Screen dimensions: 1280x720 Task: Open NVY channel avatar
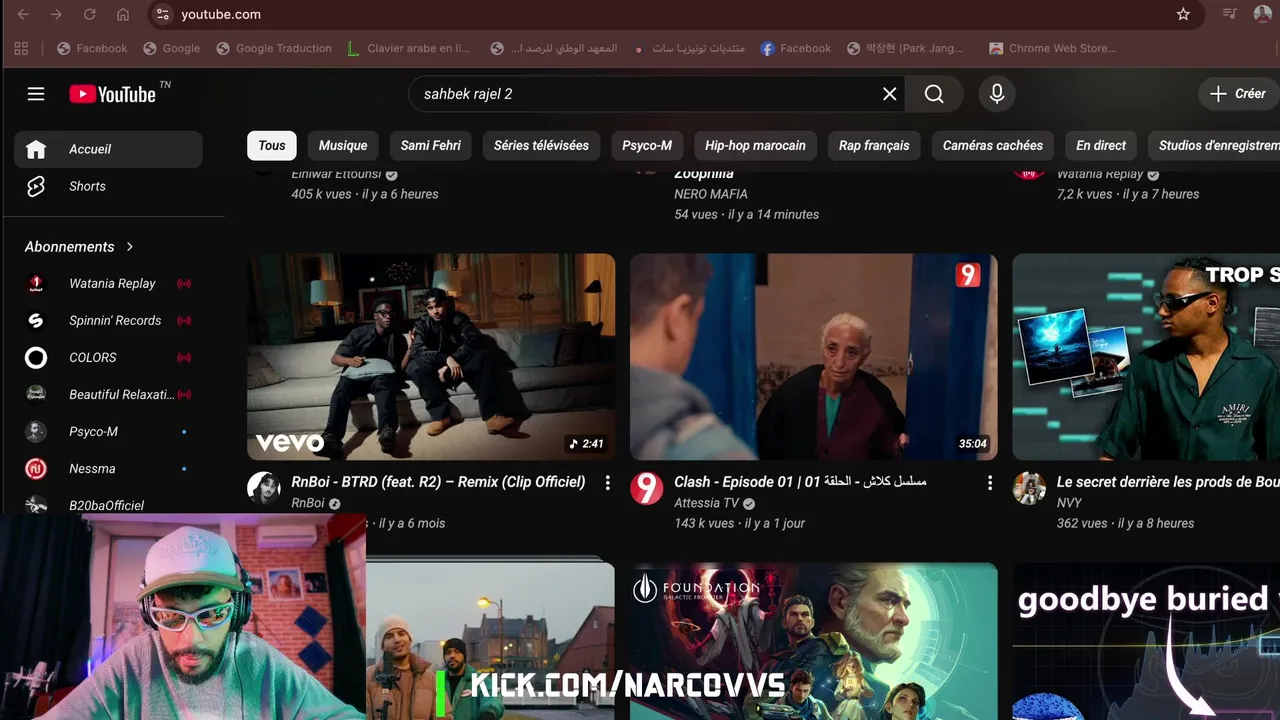pyautogui.click(x=1029, y=488)
